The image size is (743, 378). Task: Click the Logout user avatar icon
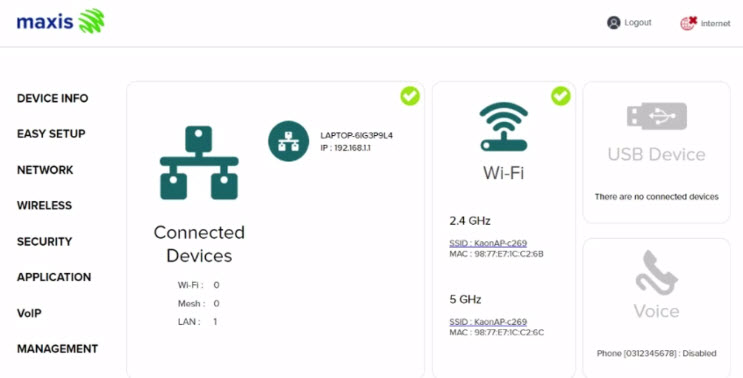pos(614,23)
